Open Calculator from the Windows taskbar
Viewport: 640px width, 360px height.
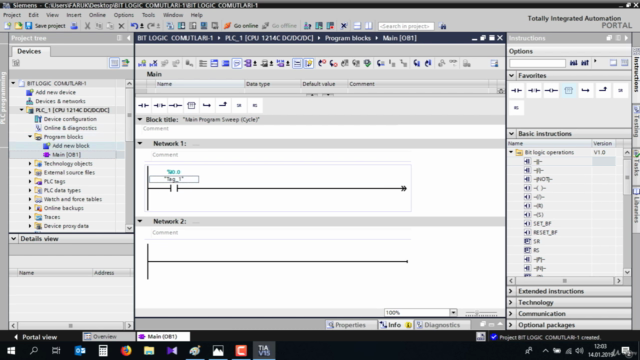103,350
